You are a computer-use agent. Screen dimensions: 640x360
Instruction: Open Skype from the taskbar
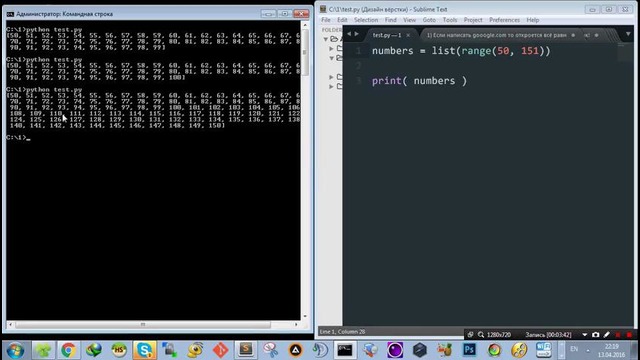[x=144, y=350]
